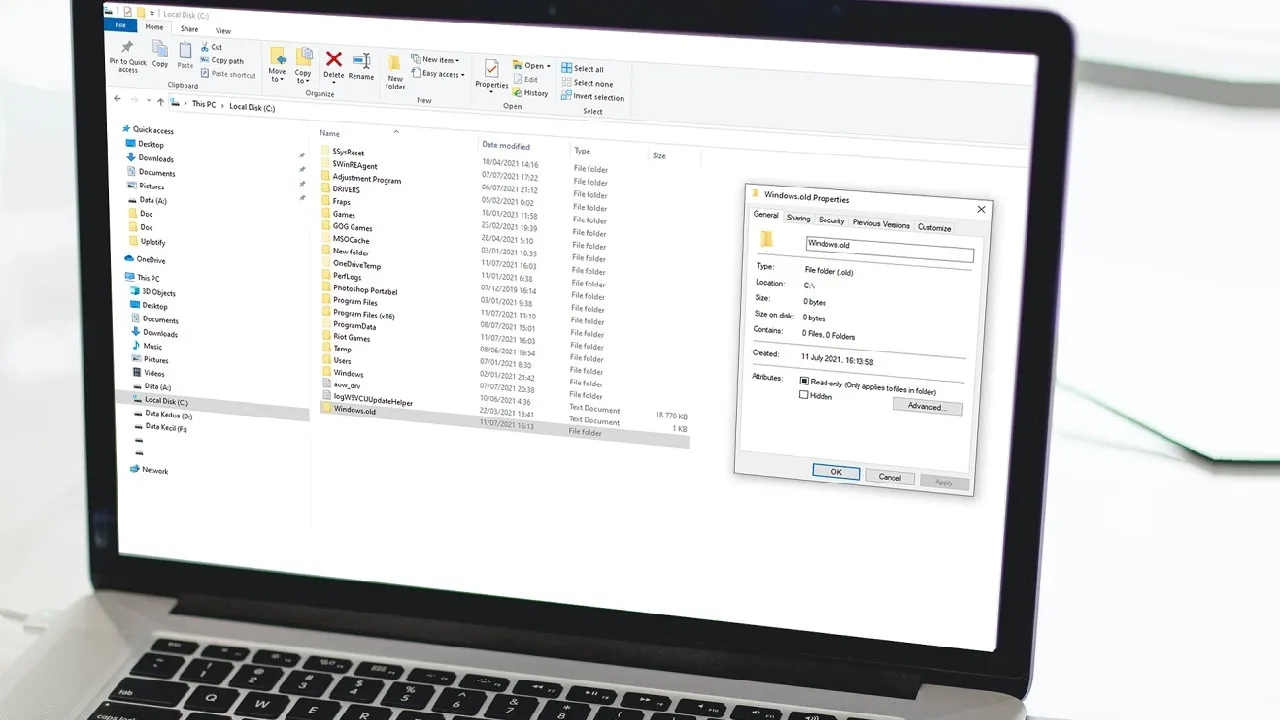Image resolution: width=1280 pixels, height=720 pixels.
Task: Sort by Name column header
Action: click(x=329, y=133)
